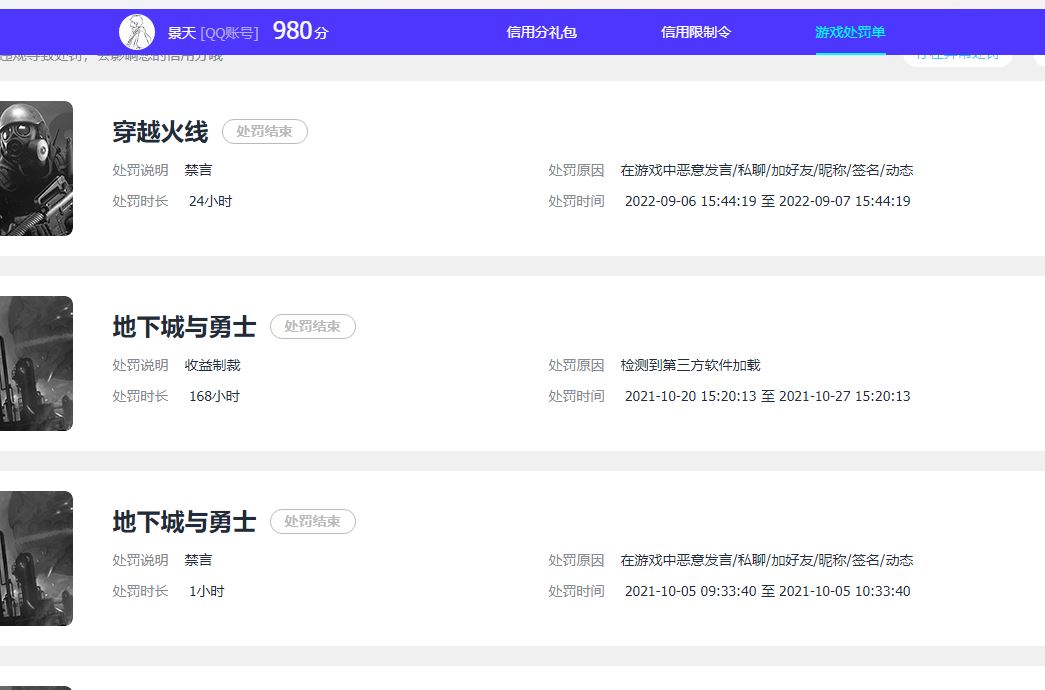The image size is (1045, 690).
Task: Click 地下城与勇士 title of the 1小时 record
Action: pos(184,522)
